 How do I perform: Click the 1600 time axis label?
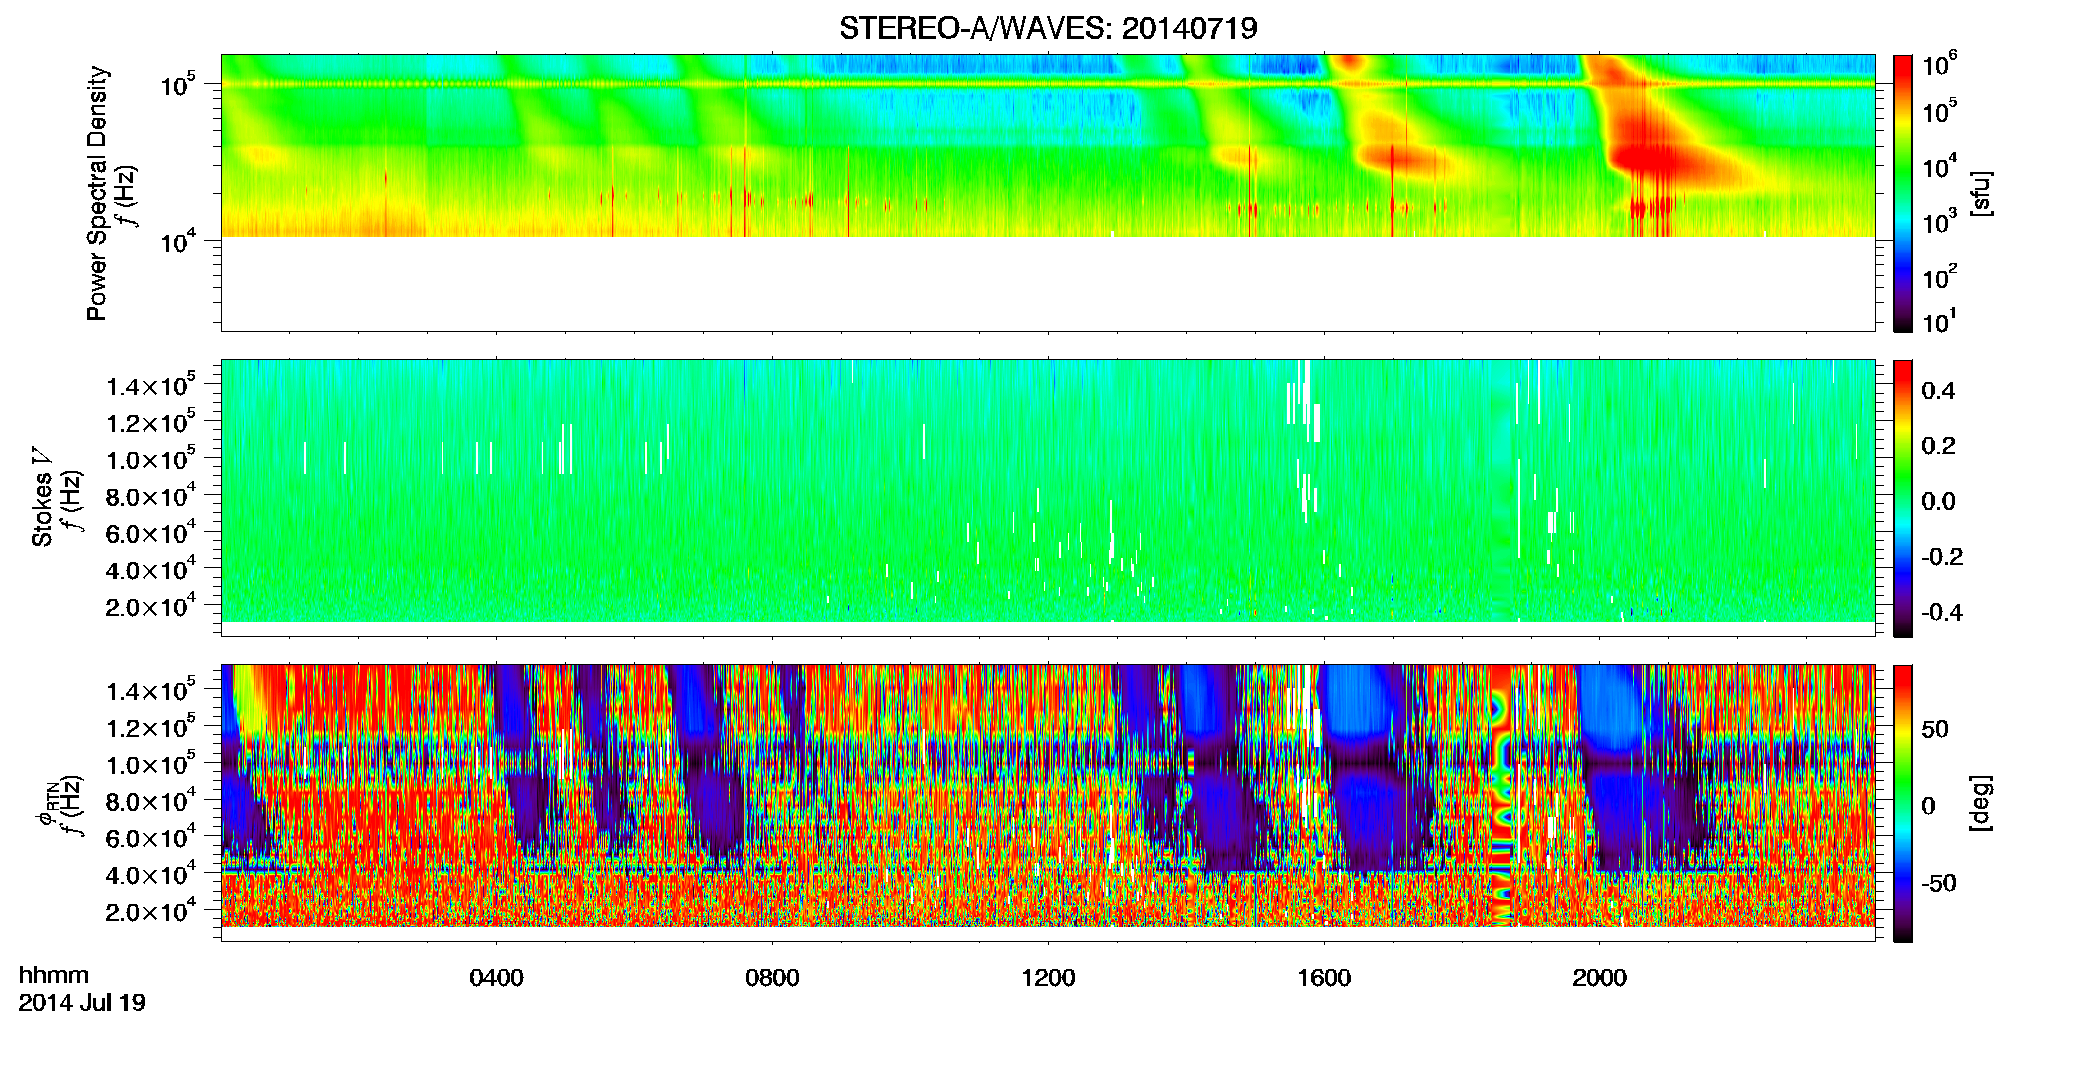click(1324, 978)
